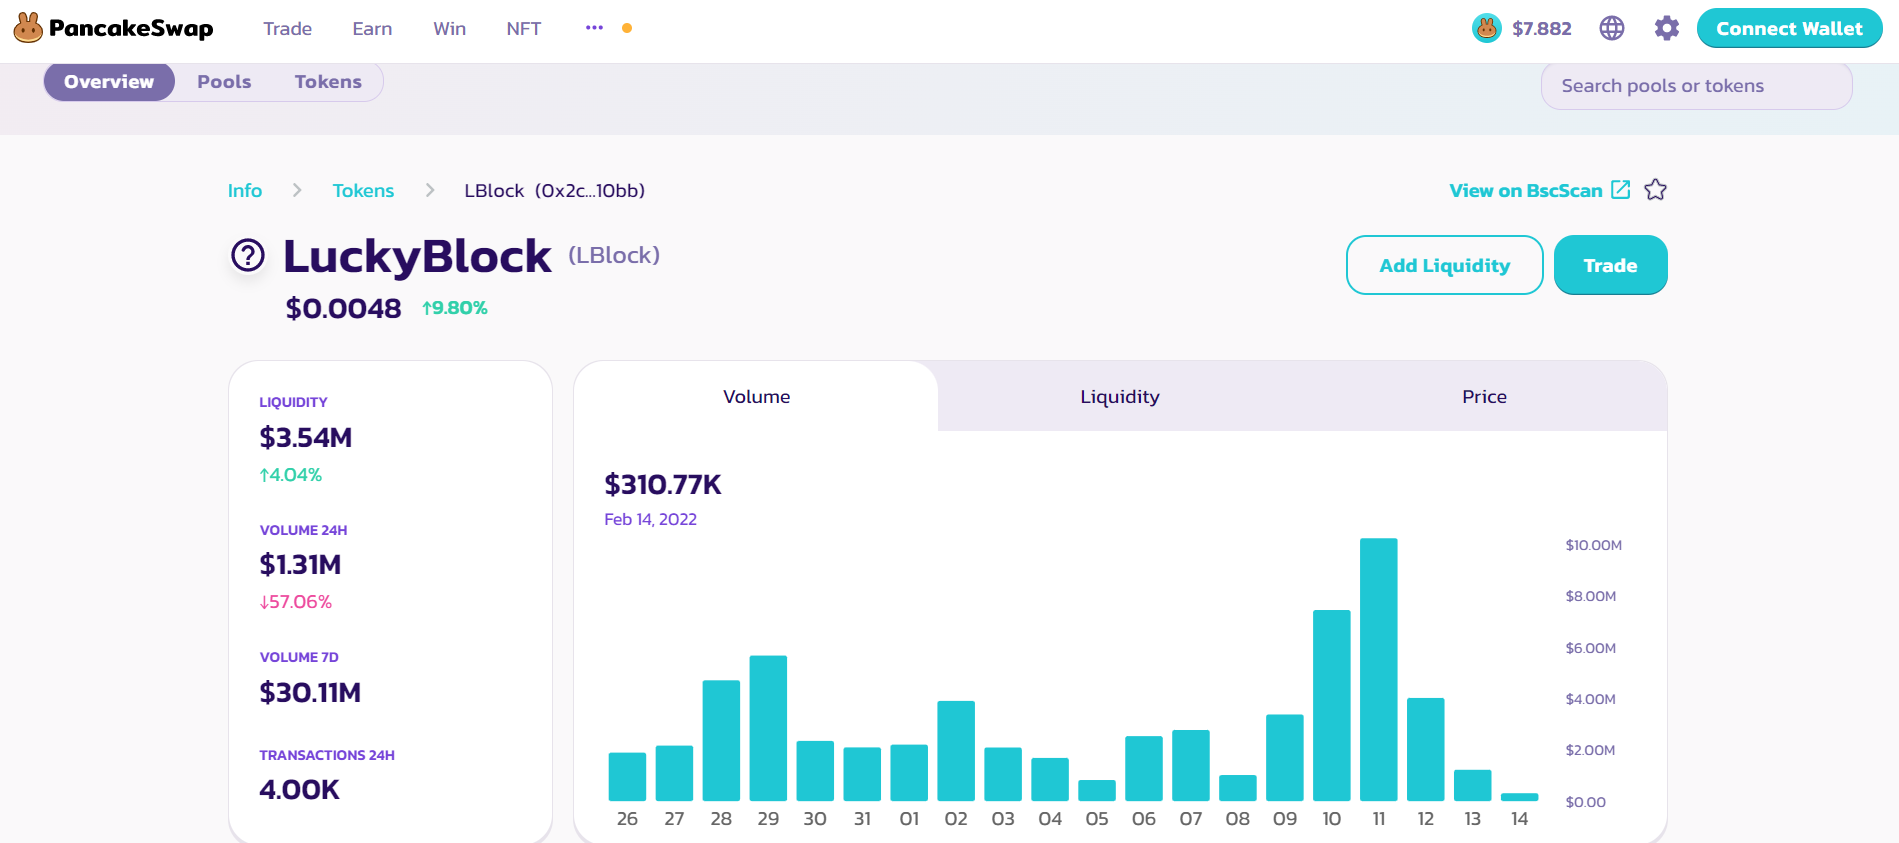
Task: Click the $1.31M volume 24H value
Action: click(x=300, y=565)
